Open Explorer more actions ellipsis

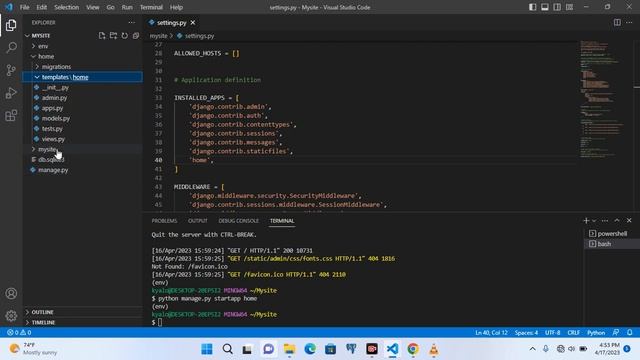[131, 22]
